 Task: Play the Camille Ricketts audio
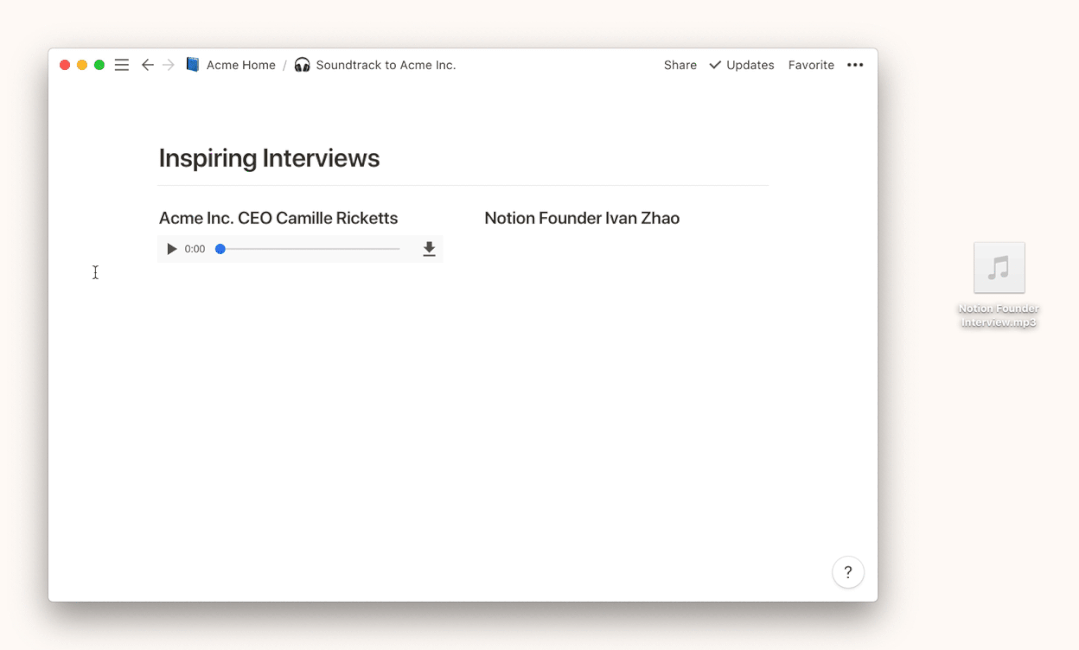click(x=172, y=249)
